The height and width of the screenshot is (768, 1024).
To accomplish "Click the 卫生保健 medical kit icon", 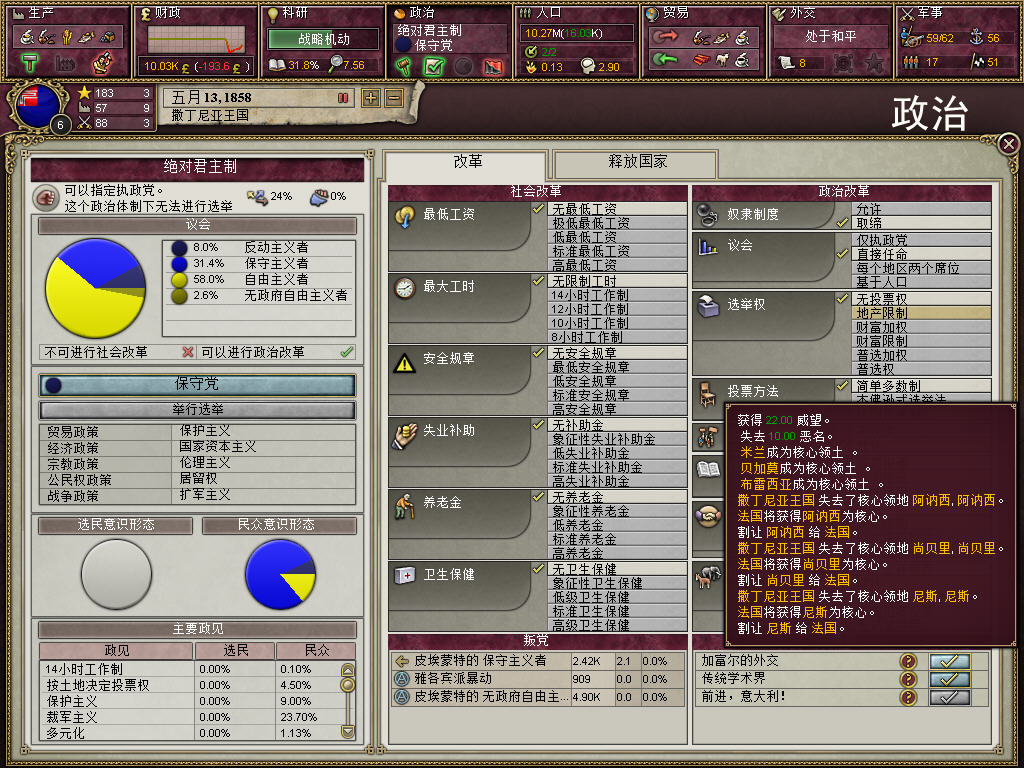I will (405, 575).
